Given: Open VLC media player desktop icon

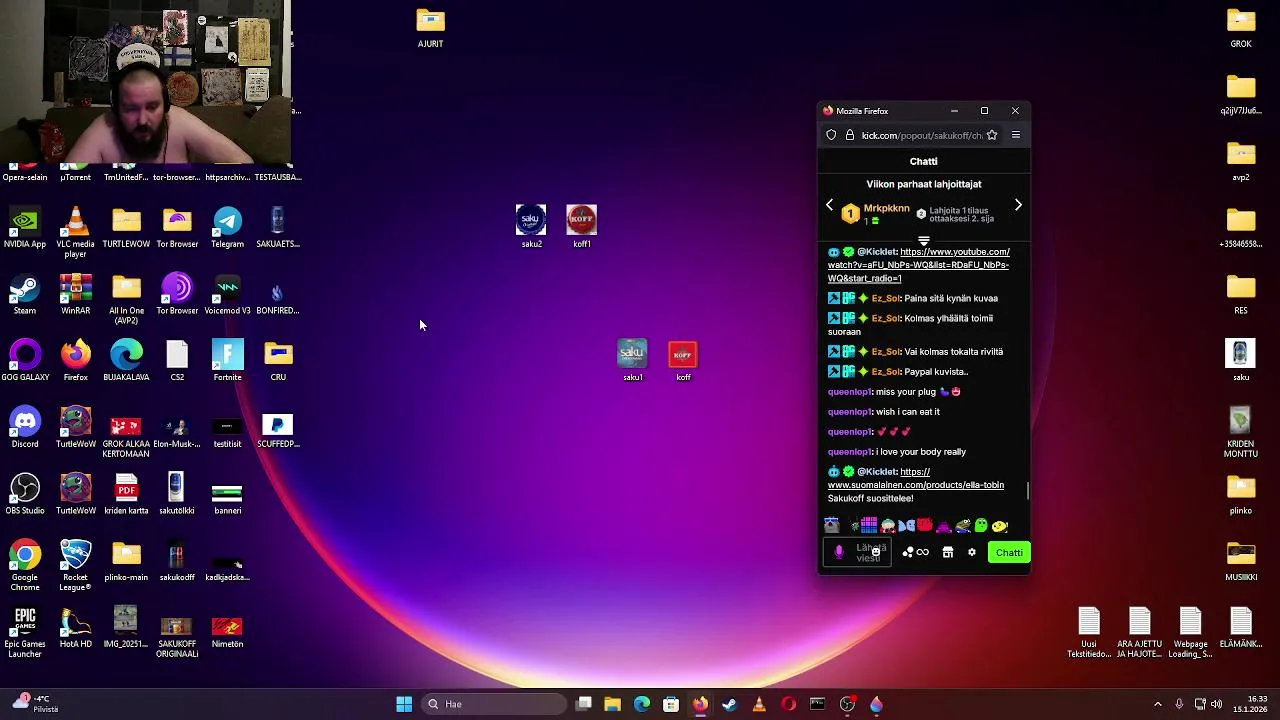Looking at the screenshot, I should coord(75,232).
